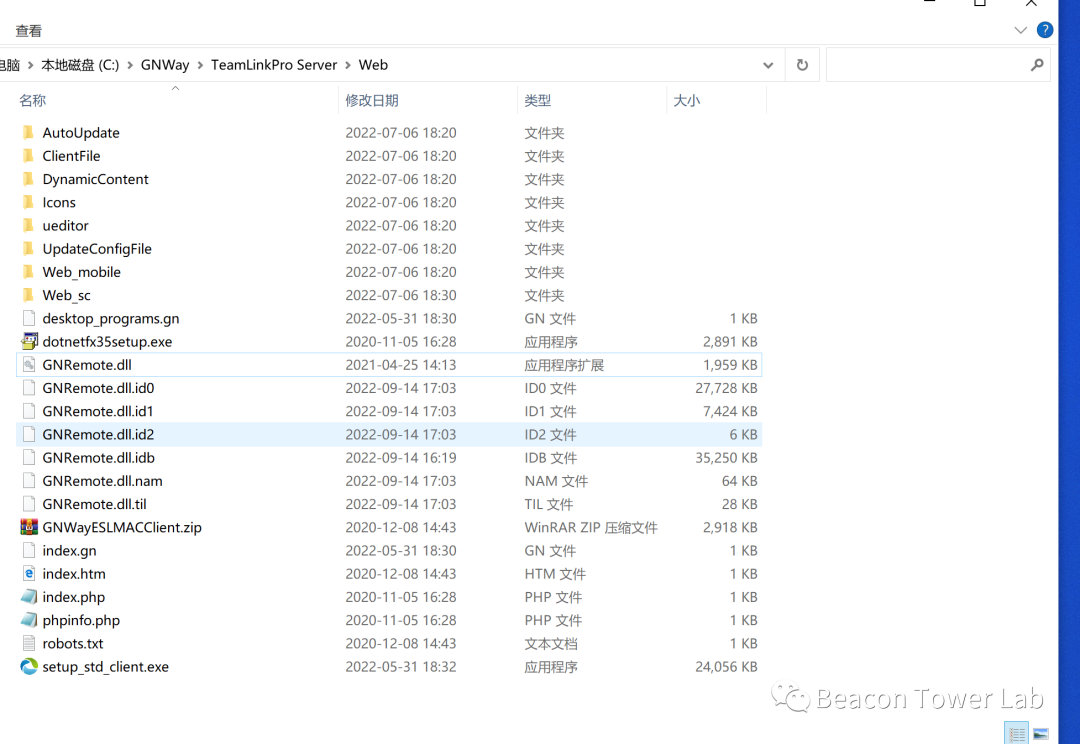Expand the address bar history dropdown
The height and width of the screenshot is (744, 1080).
click(x=768, y=65)
